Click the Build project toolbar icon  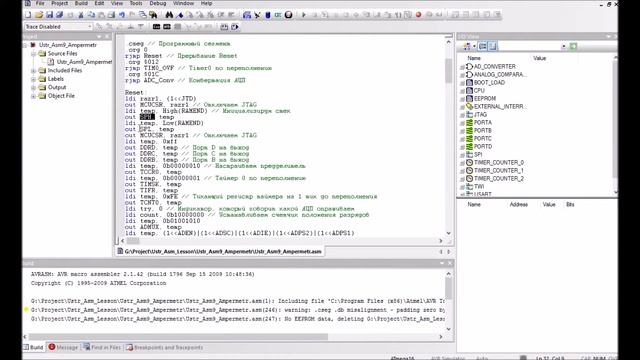coord(247,15)
